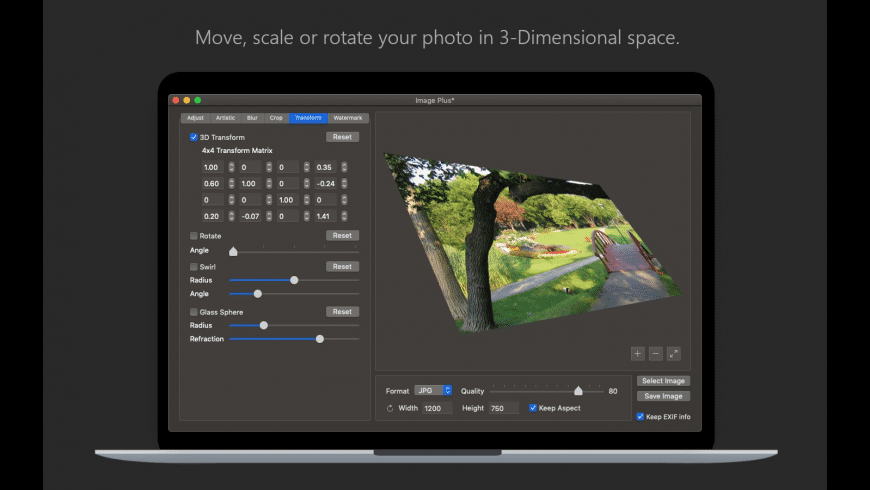The height and width of the screenshot is (490, 870).
Task: Click the transformed park photo preview
Action: click(x=533, y=244)
